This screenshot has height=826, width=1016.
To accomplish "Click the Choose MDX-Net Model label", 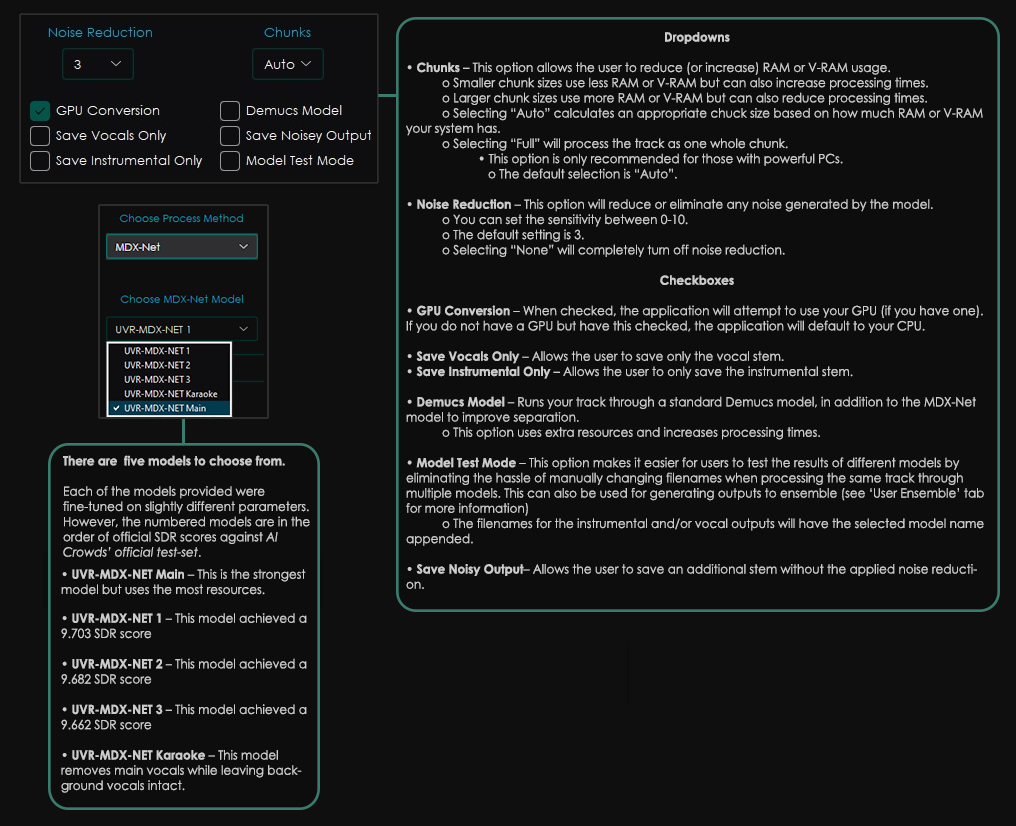I will pyautogui.click(x=181, y=299).
